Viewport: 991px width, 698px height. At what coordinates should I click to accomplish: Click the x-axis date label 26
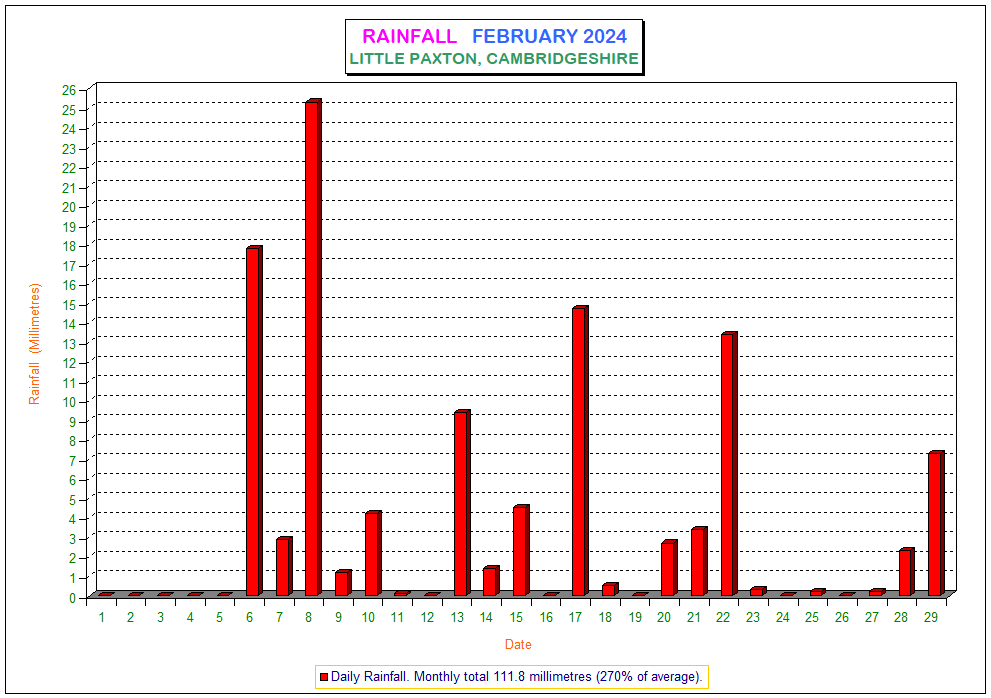pyautogui.click(x=842, y=617)
